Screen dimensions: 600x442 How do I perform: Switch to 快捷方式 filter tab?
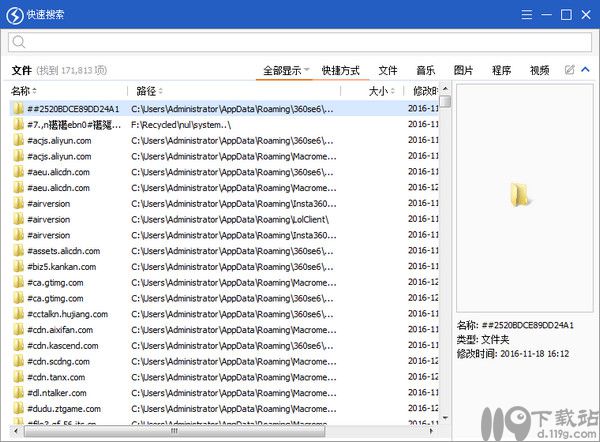[341, 70]
